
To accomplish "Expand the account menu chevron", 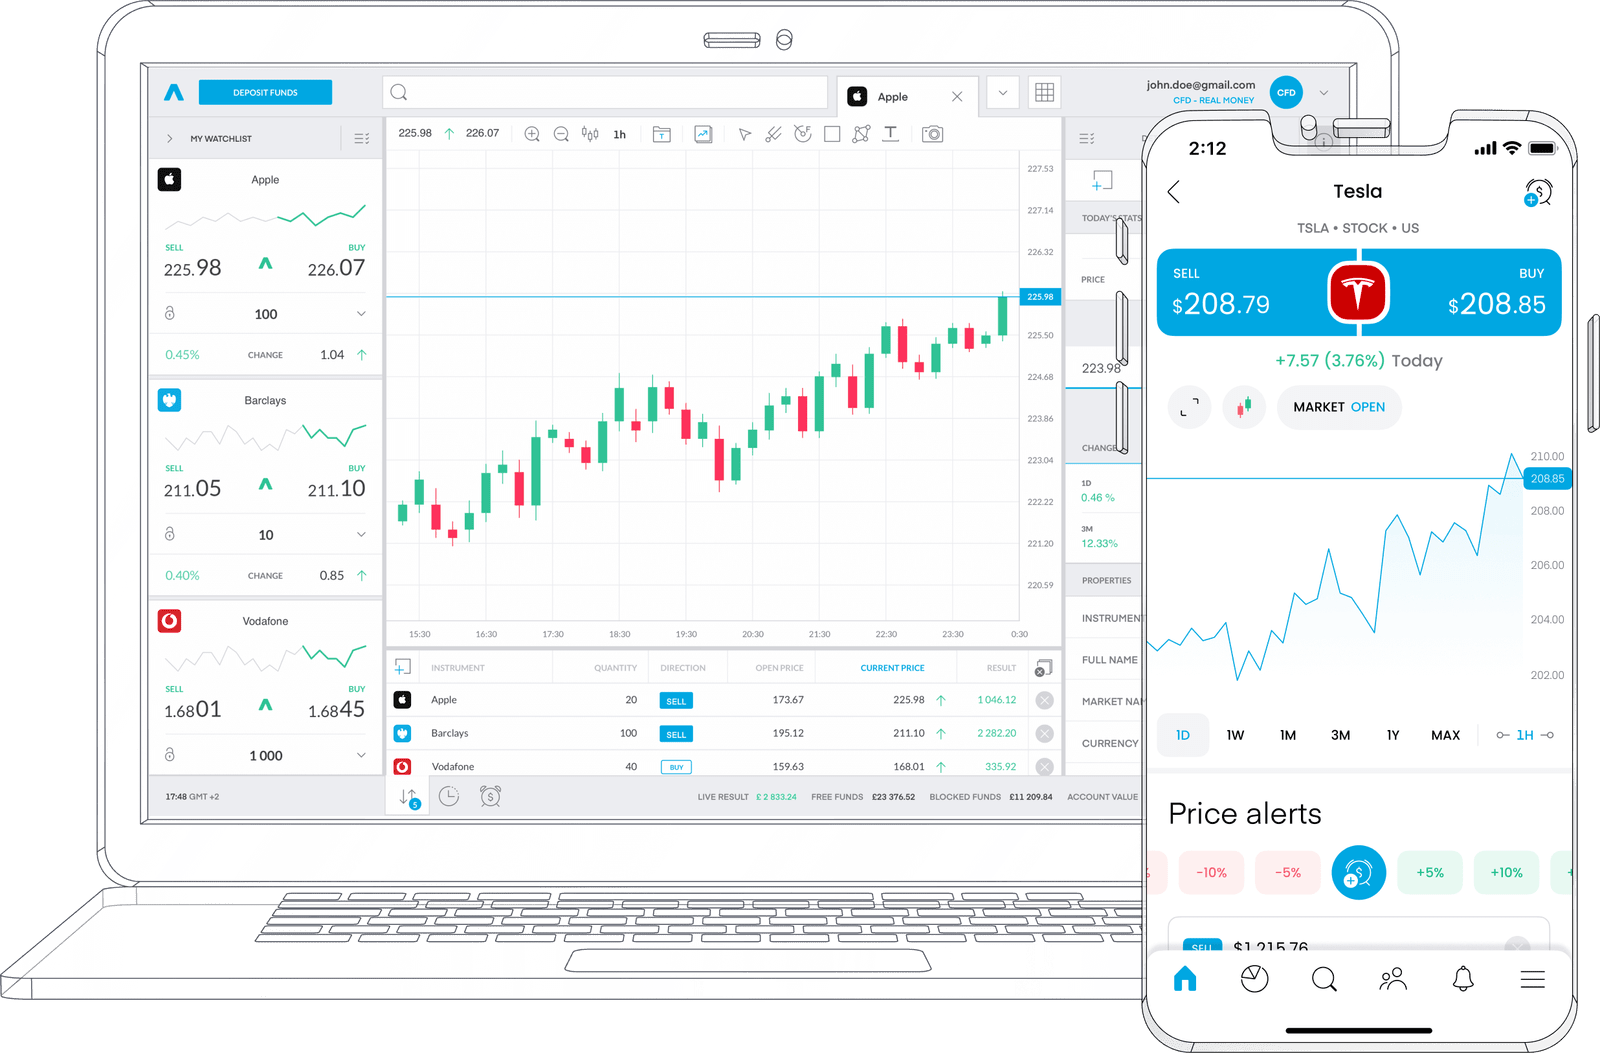I will pos(1324,93).
